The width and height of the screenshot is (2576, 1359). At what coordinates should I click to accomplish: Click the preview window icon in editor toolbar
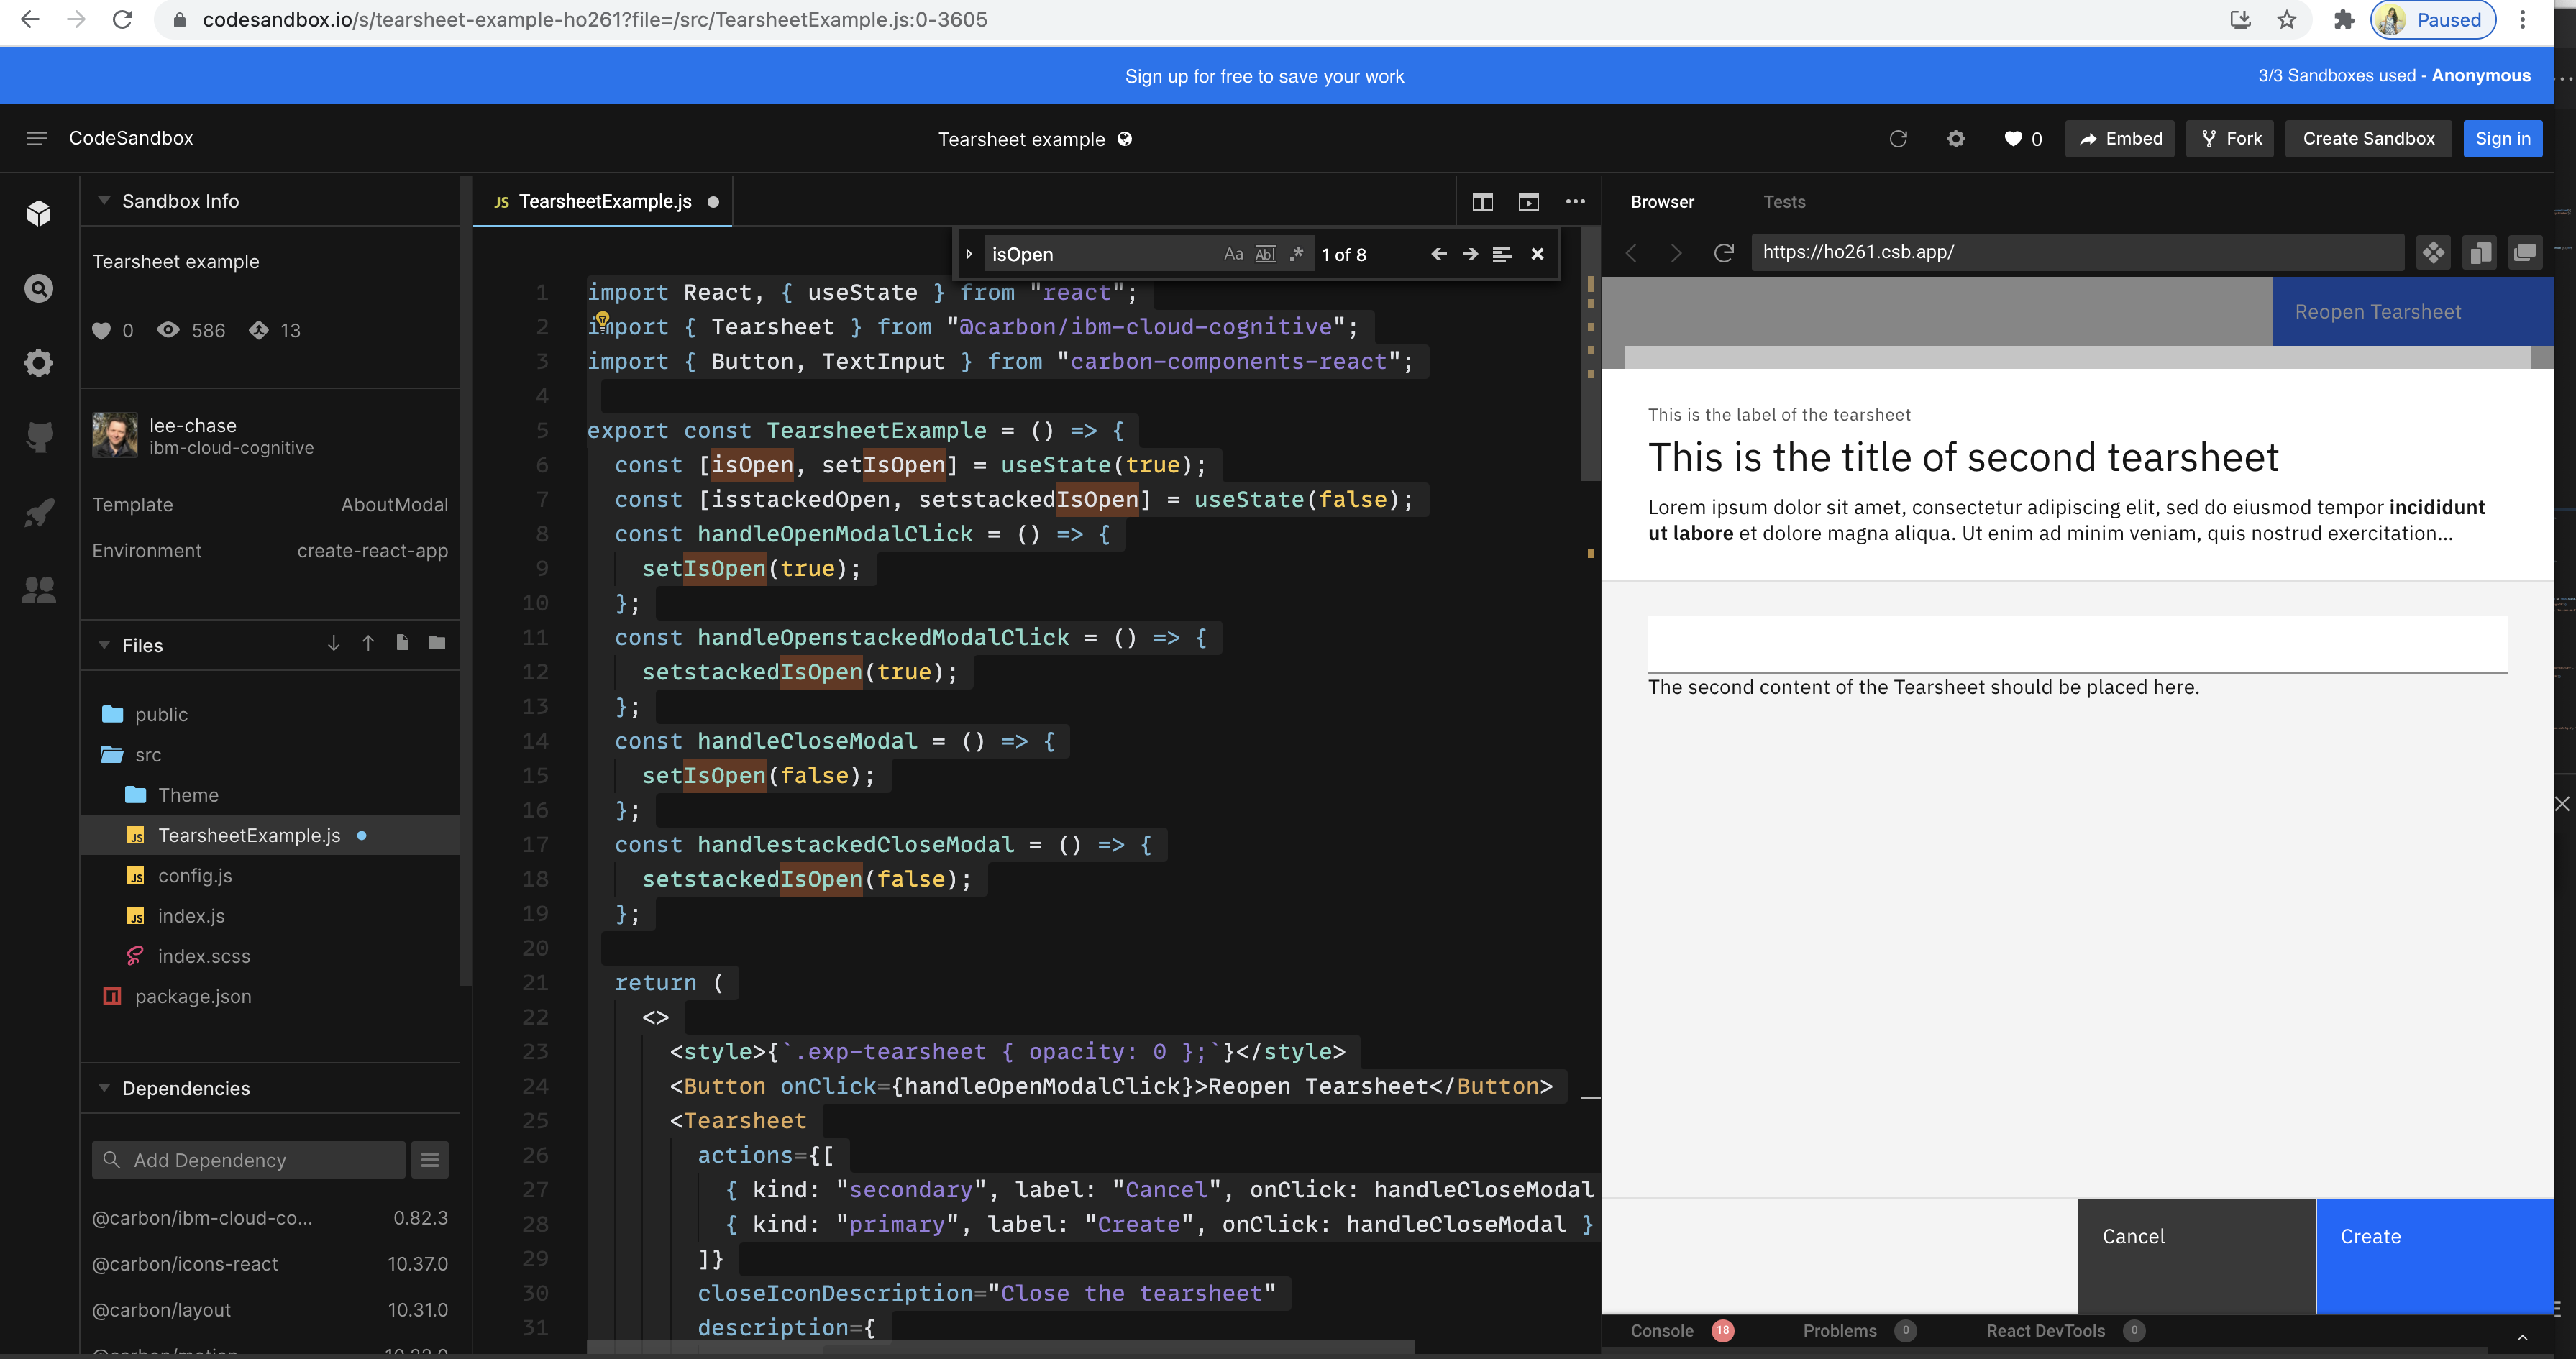(x=1528, y=202)
